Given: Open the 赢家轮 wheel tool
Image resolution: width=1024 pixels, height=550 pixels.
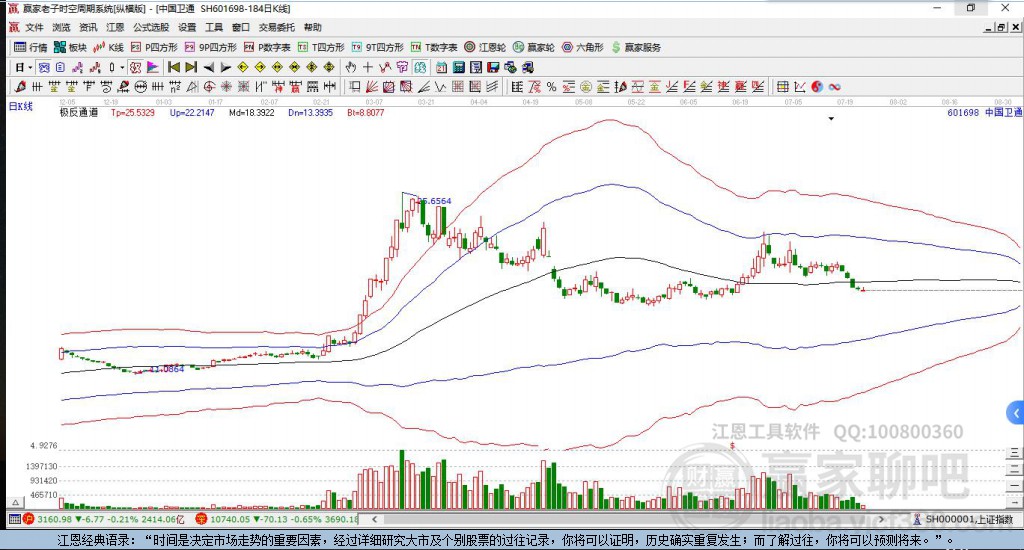Looking at the screenshot, I should 534,47.
